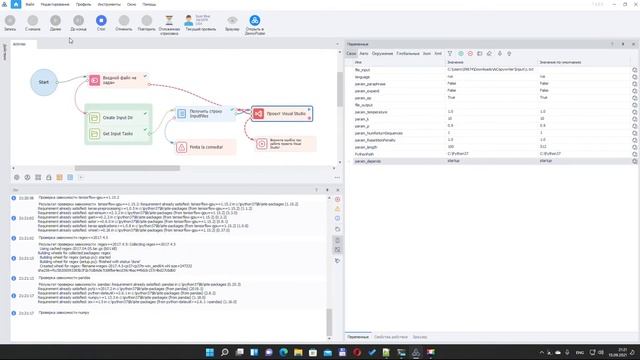
Task: Click the clock icon under canvas
Action: click(x=27, y=178)
